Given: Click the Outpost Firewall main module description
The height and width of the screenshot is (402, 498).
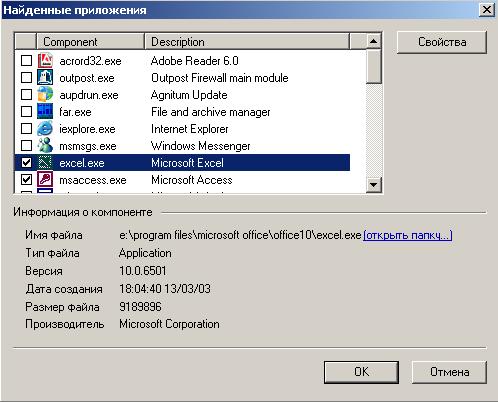Looking at the screenshot, I should pos(220,78).
